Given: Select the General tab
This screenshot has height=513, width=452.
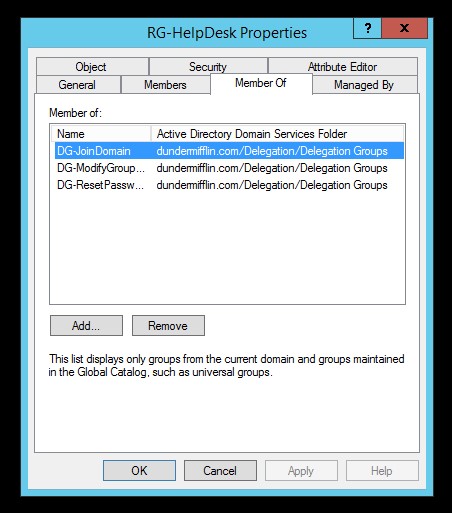Looking at the screenshot, I should 78,85.
